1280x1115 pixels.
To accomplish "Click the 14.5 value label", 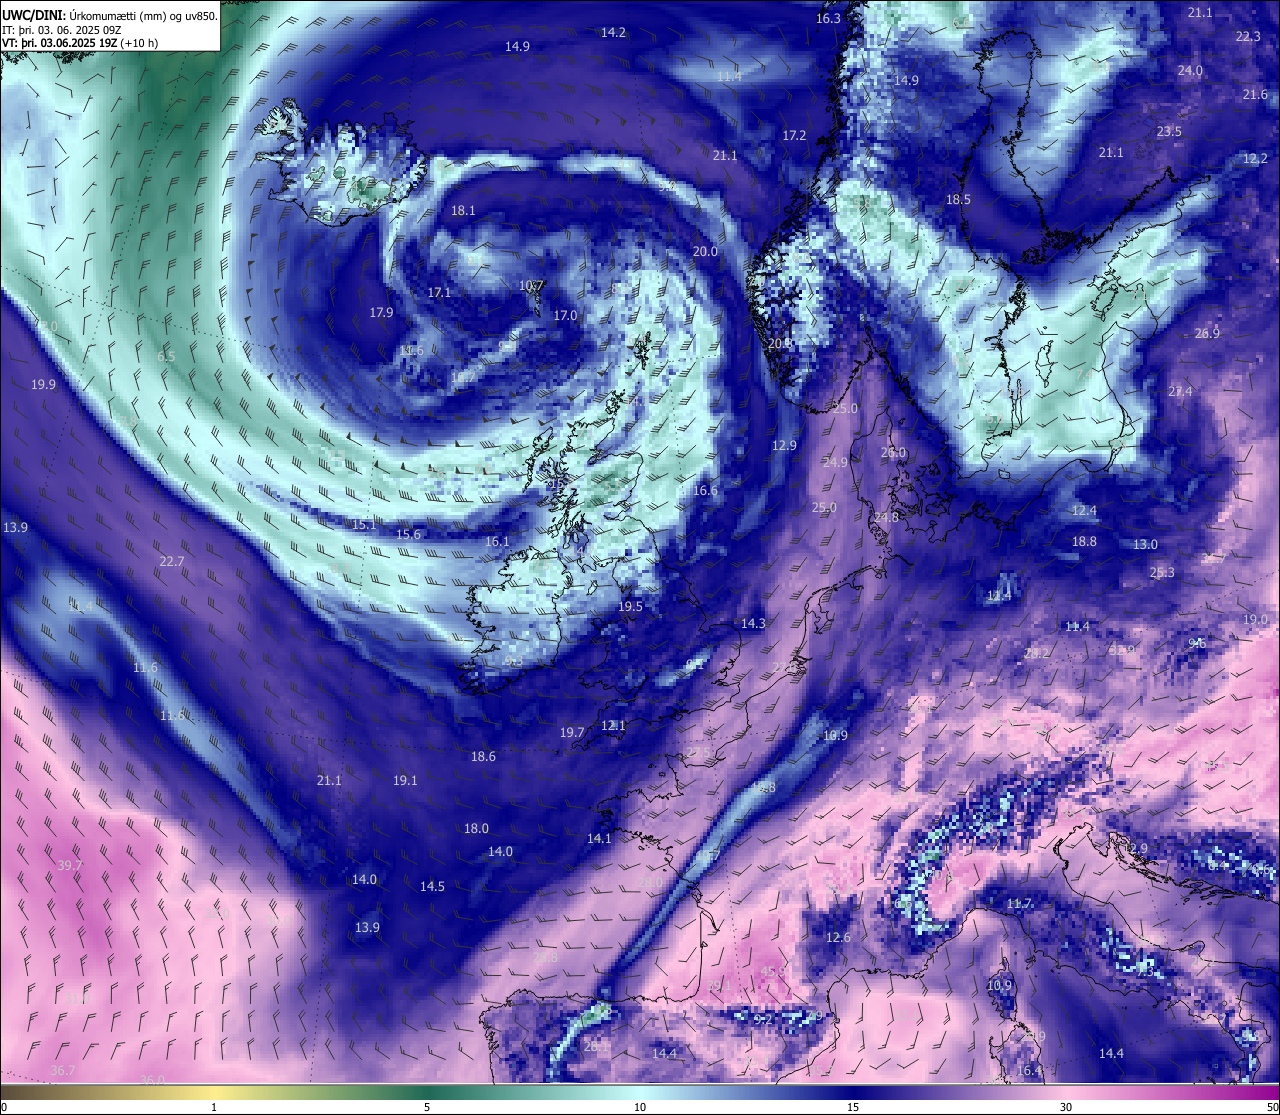I will pyautogui.click(x=432, y=886).
